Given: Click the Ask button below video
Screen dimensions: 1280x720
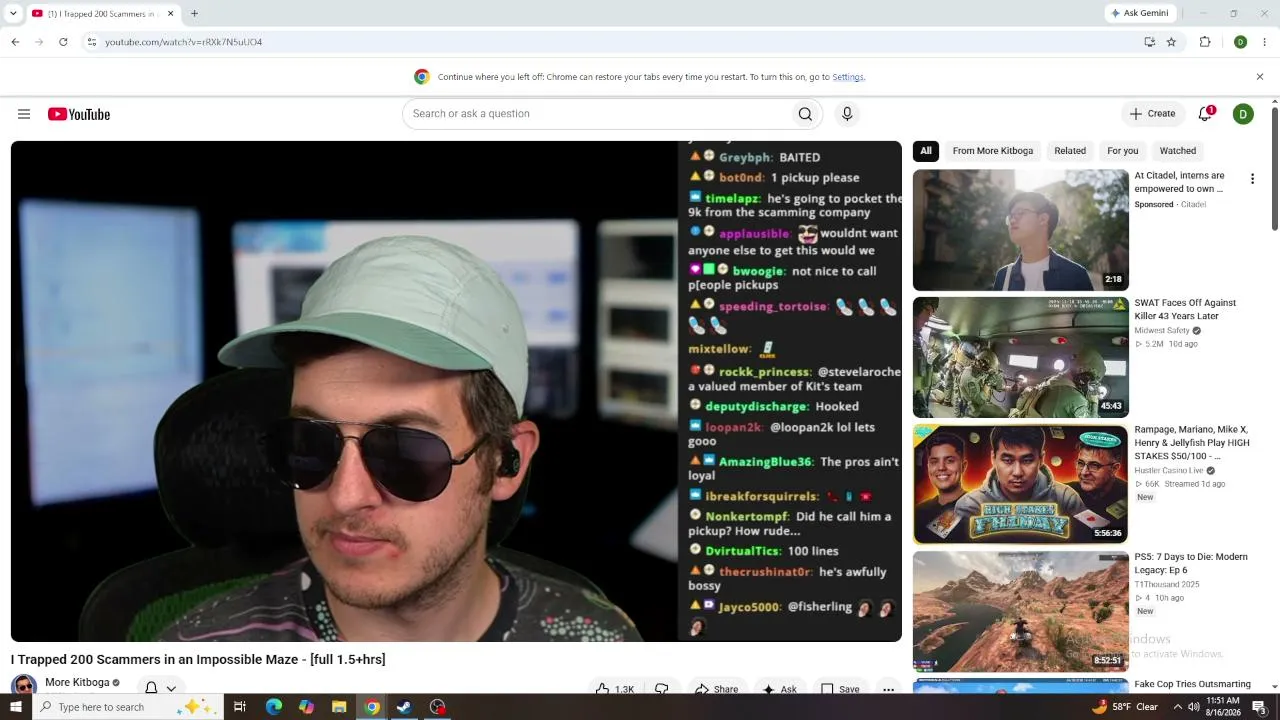Looking at the screenshot, I should tap(780, 689).
